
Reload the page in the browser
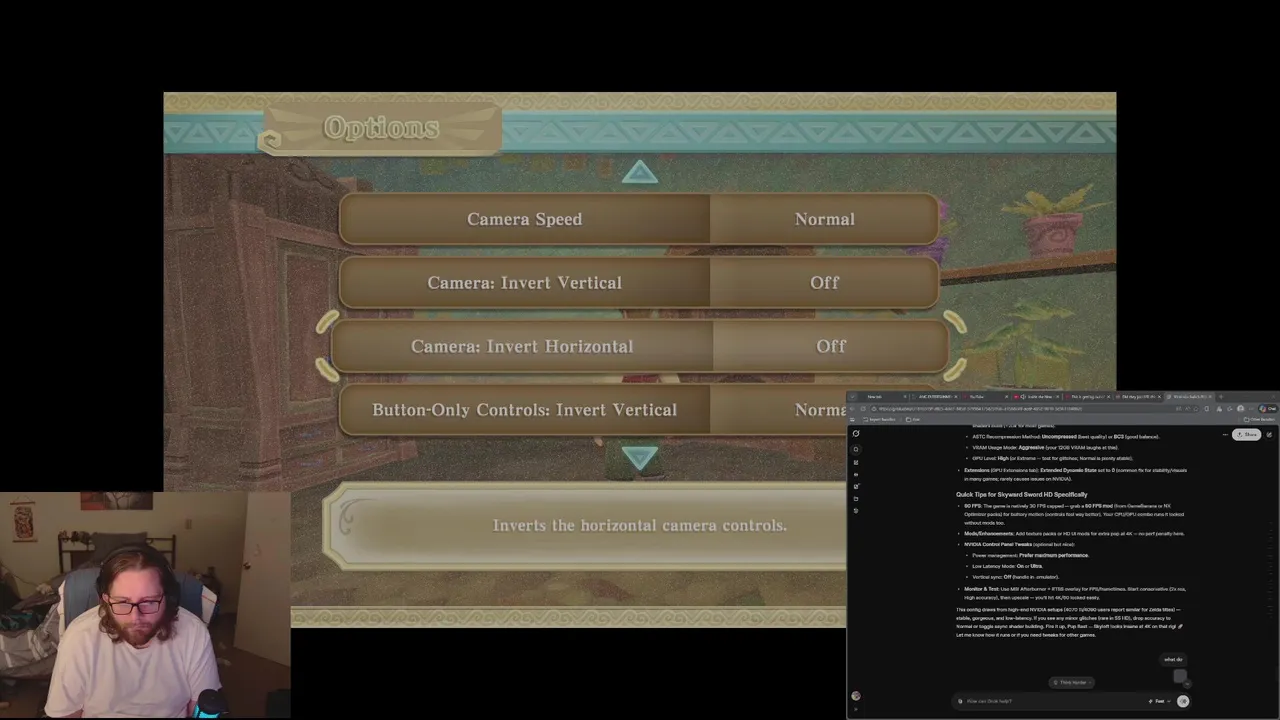[863, 409]
